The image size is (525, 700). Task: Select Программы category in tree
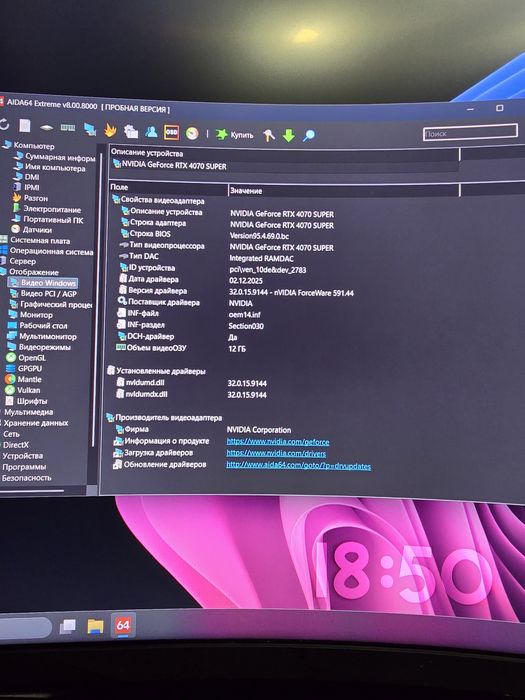pos(23,467)
